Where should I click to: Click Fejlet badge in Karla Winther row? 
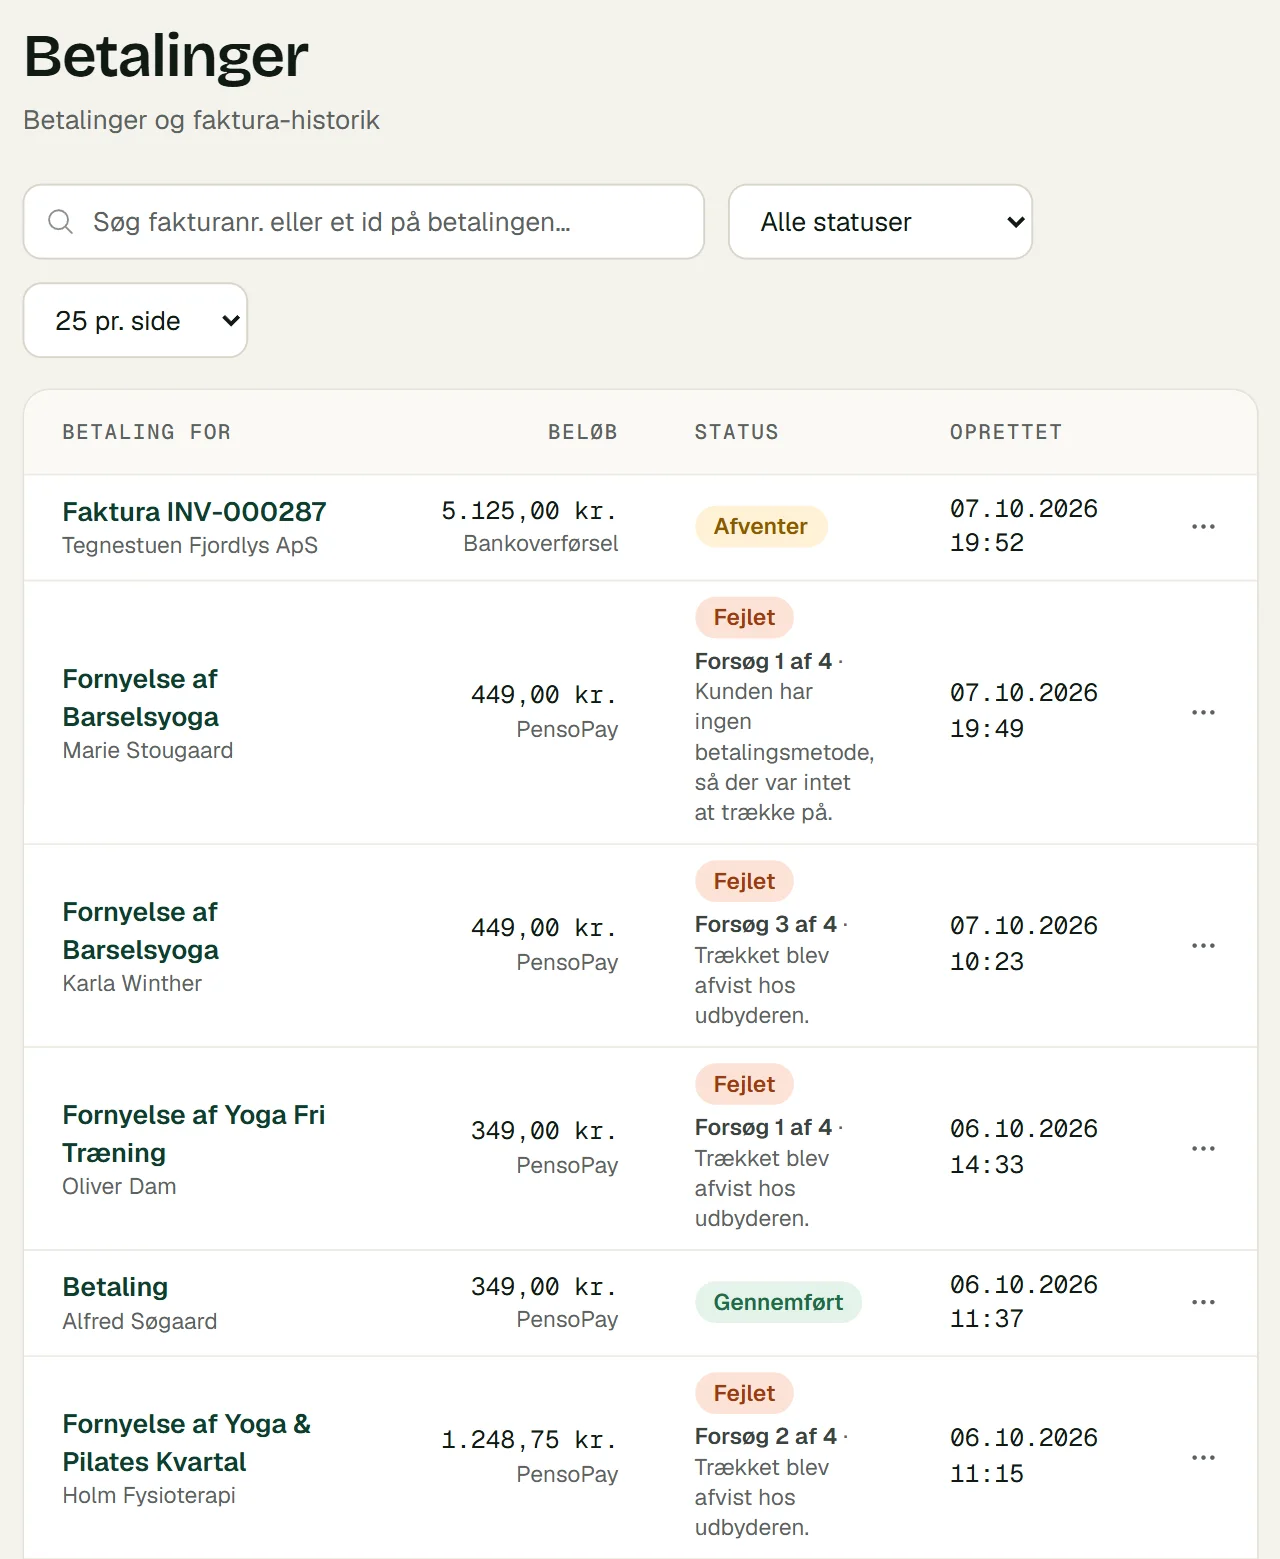(744, 882)
